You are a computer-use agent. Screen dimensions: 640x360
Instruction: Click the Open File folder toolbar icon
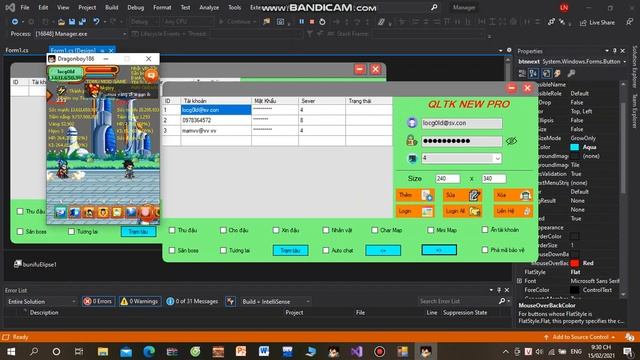(x=61, y=22)
